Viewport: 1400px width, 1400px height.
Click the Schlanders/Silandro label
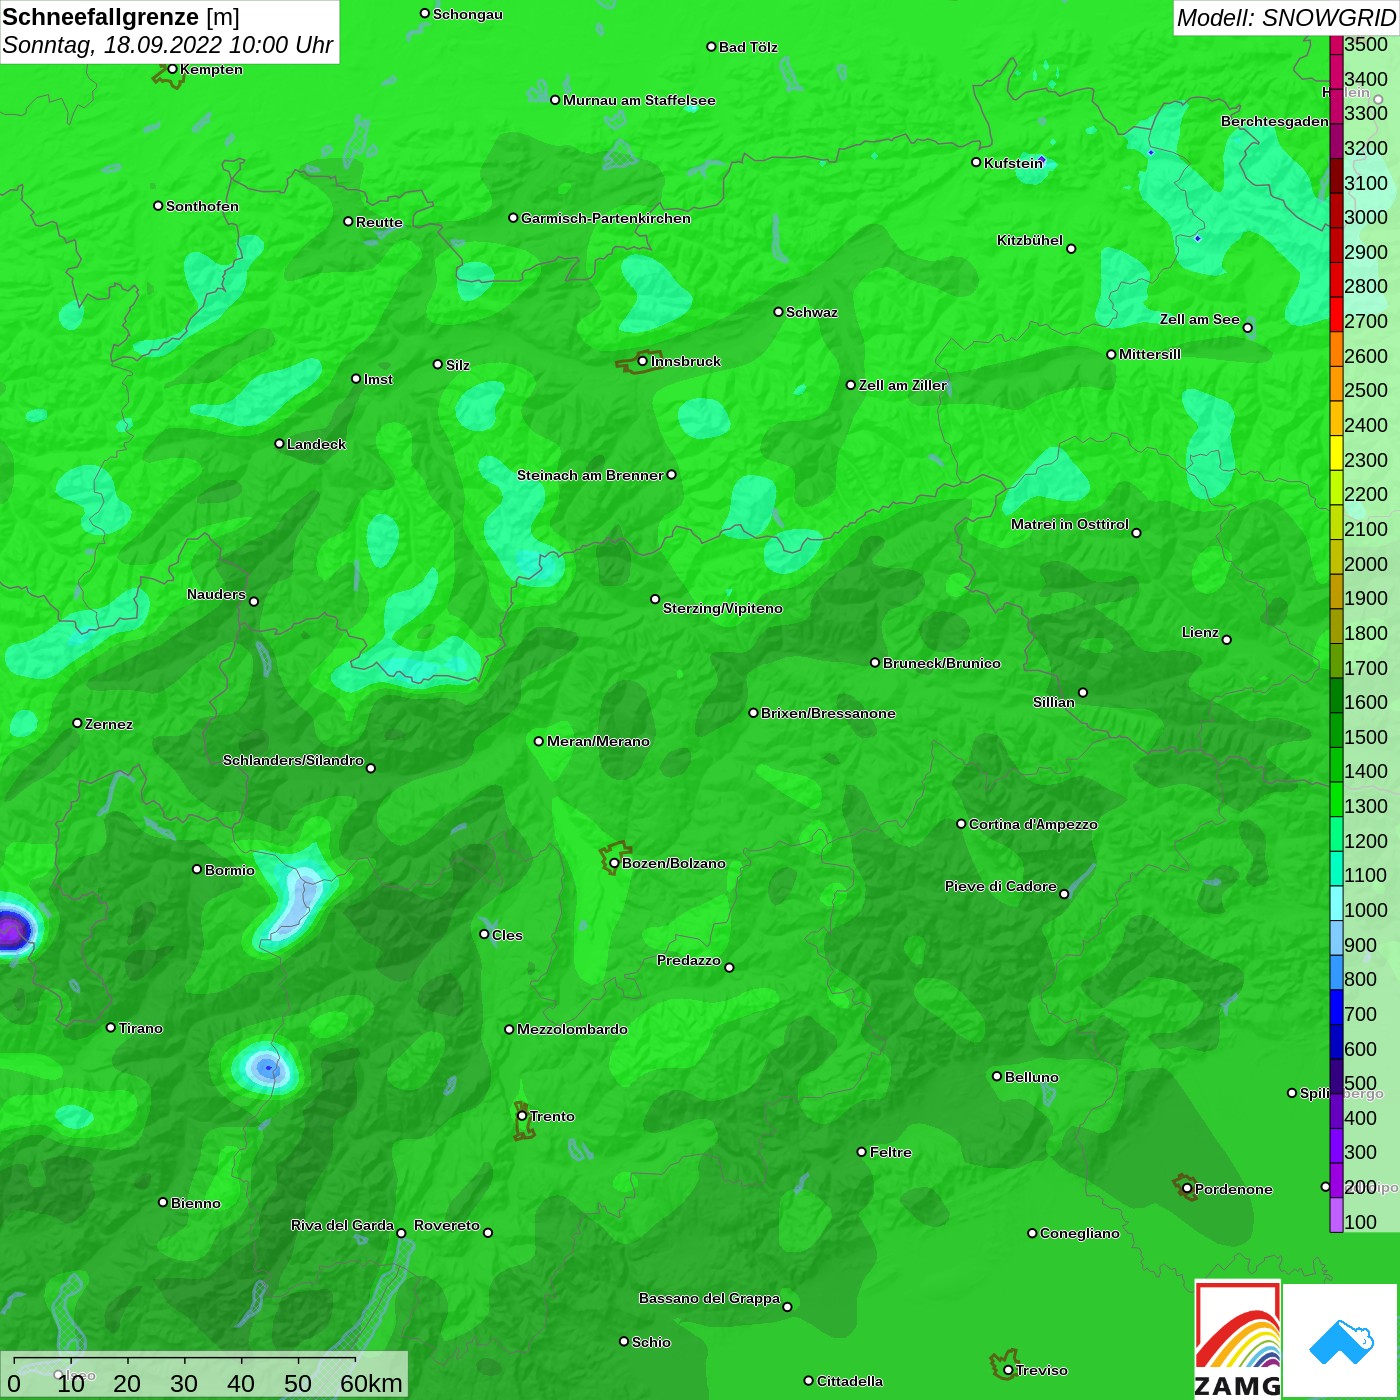293,760
